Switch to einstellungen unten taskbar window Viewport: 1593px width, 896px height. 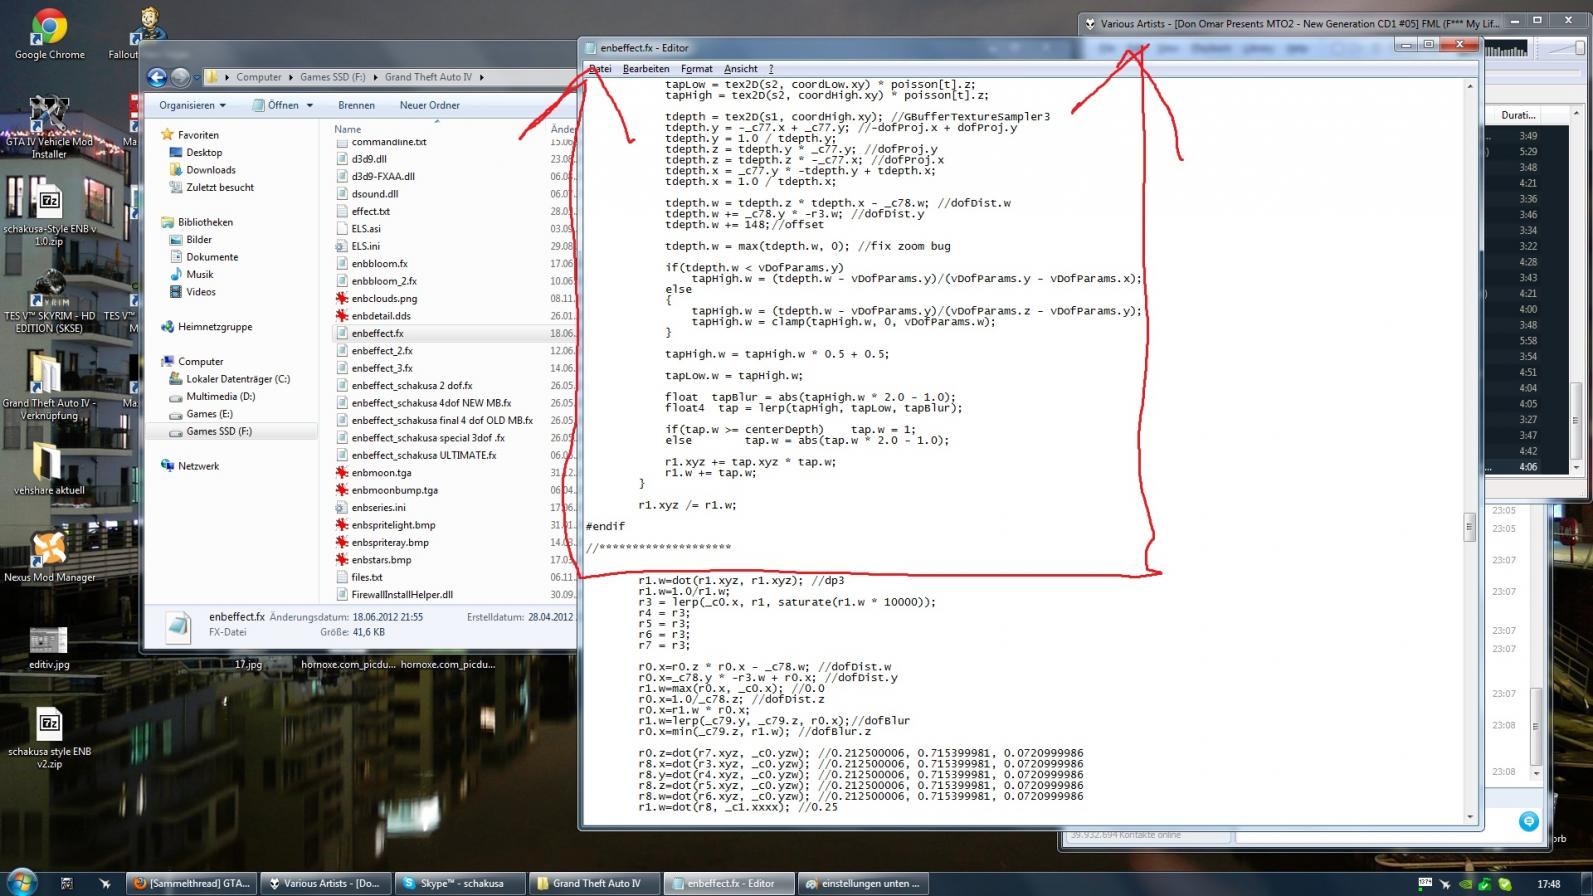pyautogui.click(x=863, y=883)
